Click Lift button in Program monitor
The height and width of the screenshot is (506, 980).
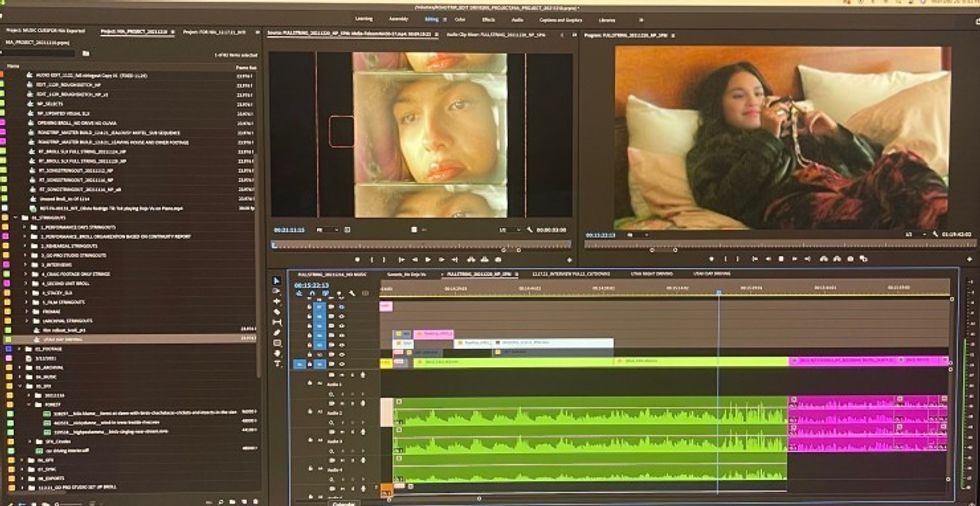point(823,259)
